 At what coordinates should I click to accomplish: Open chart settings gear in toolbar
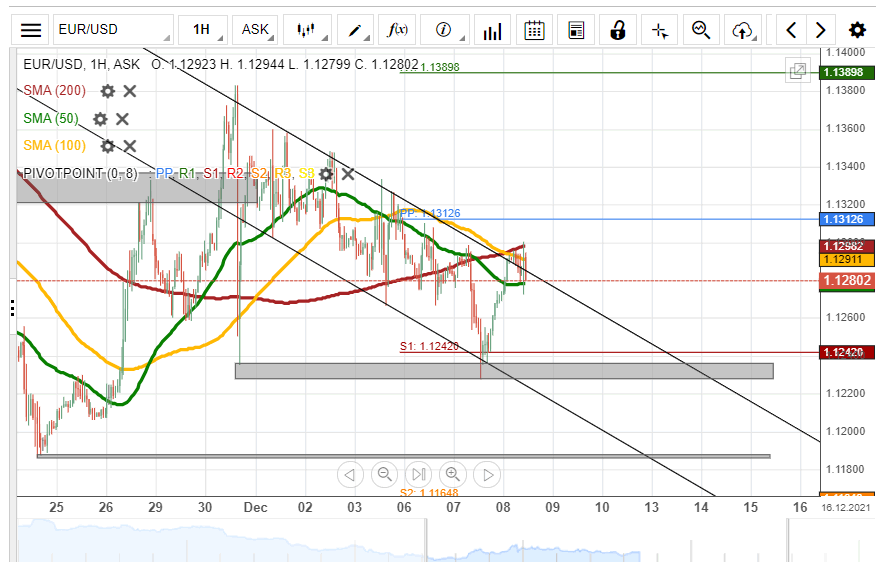tap(857, 30)
